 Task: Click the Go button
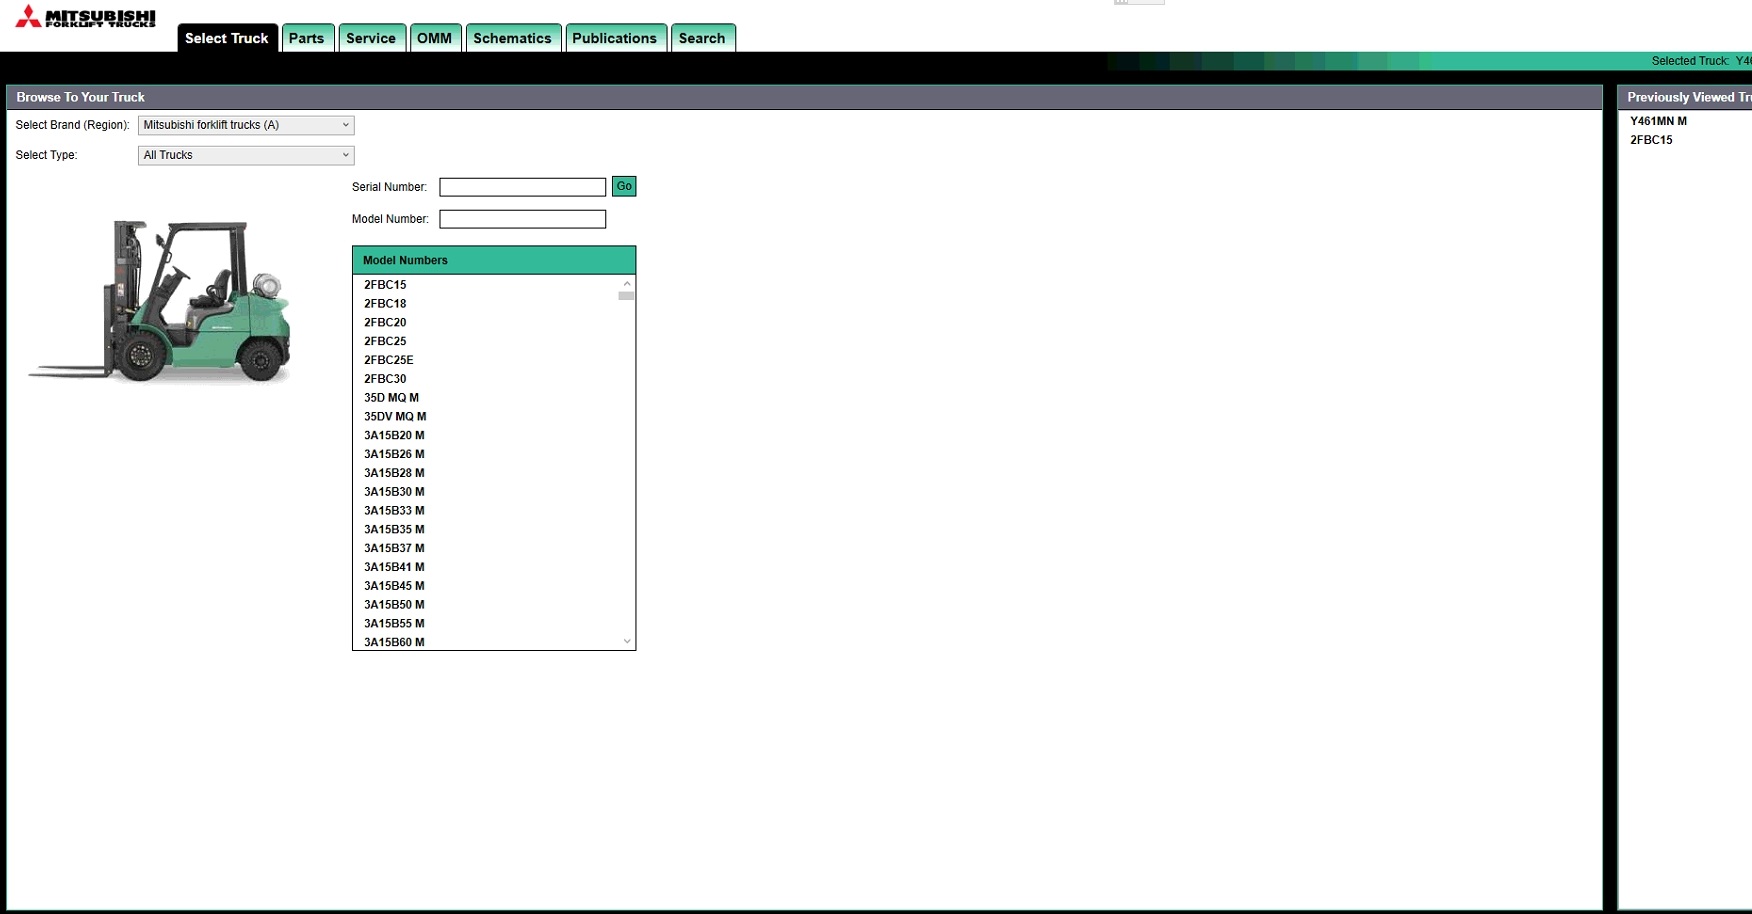tap(624, 186)
